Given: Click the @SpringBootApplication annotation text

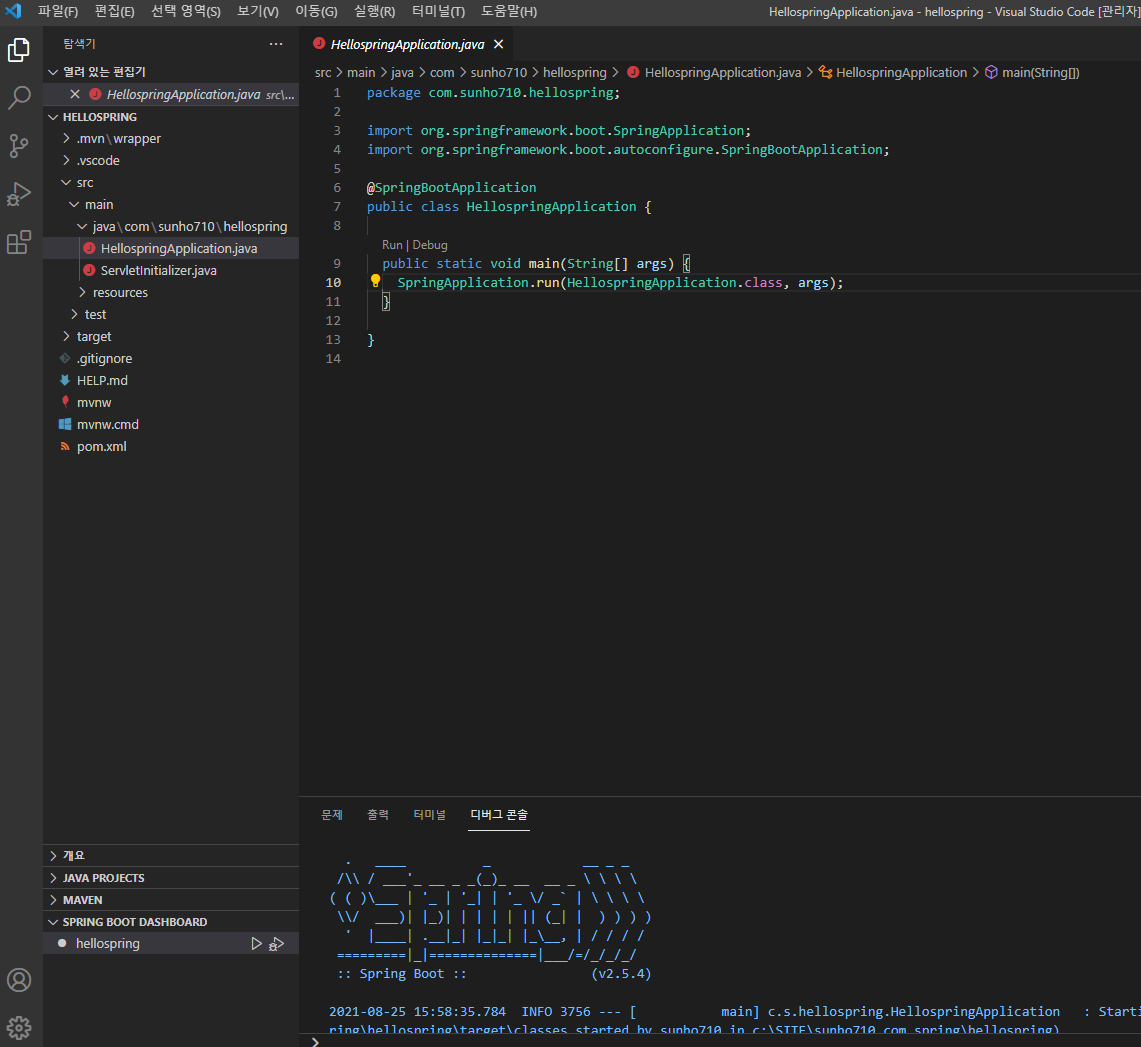Looking at the screenshot, I should 451,188.
